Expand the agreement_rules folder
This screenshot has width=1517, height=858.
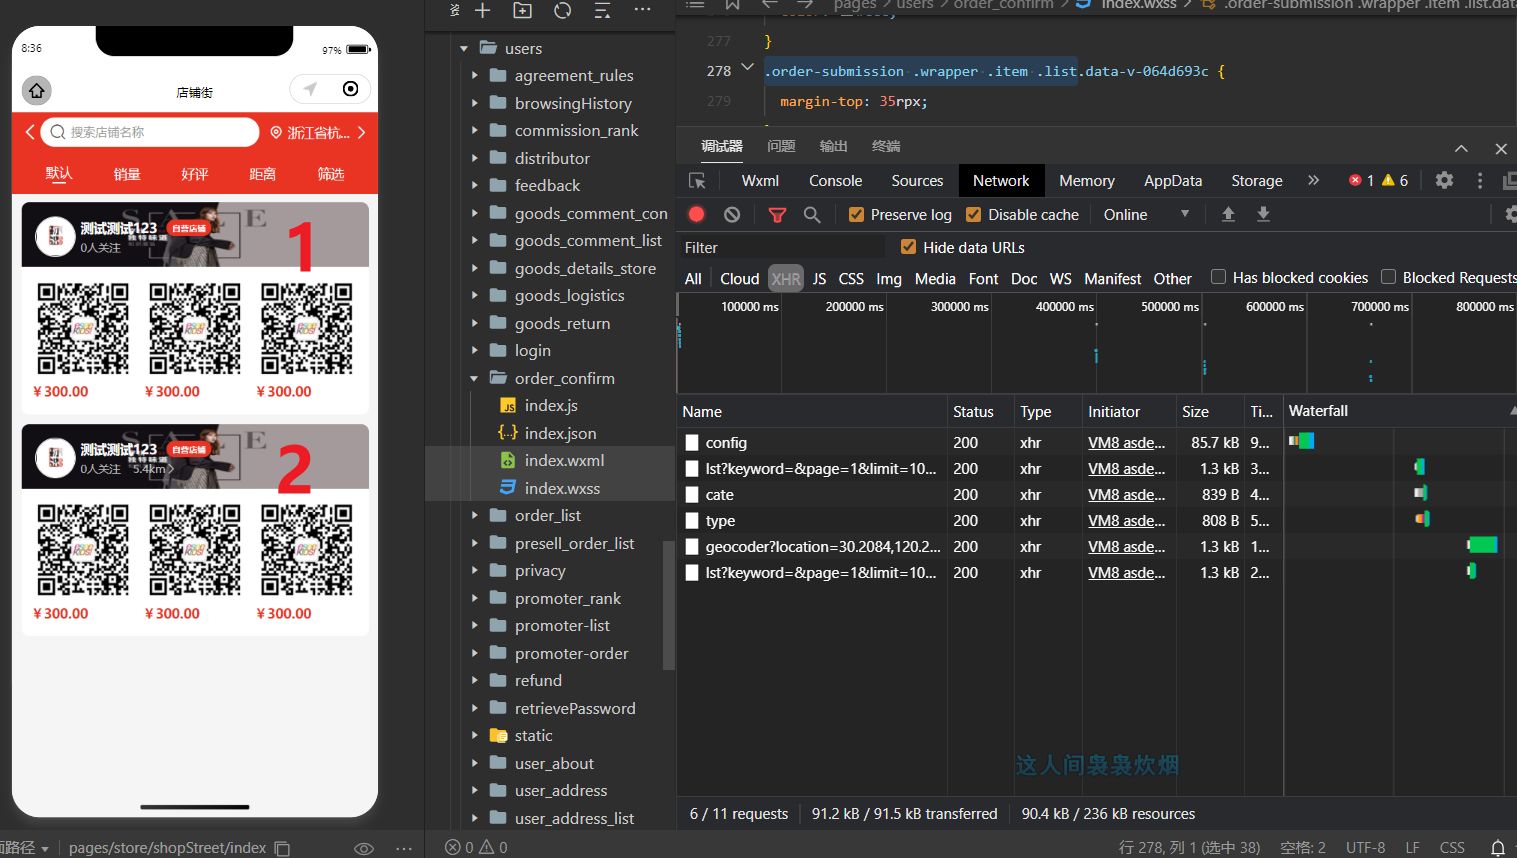pyautogui.click(x=474, y=75)
